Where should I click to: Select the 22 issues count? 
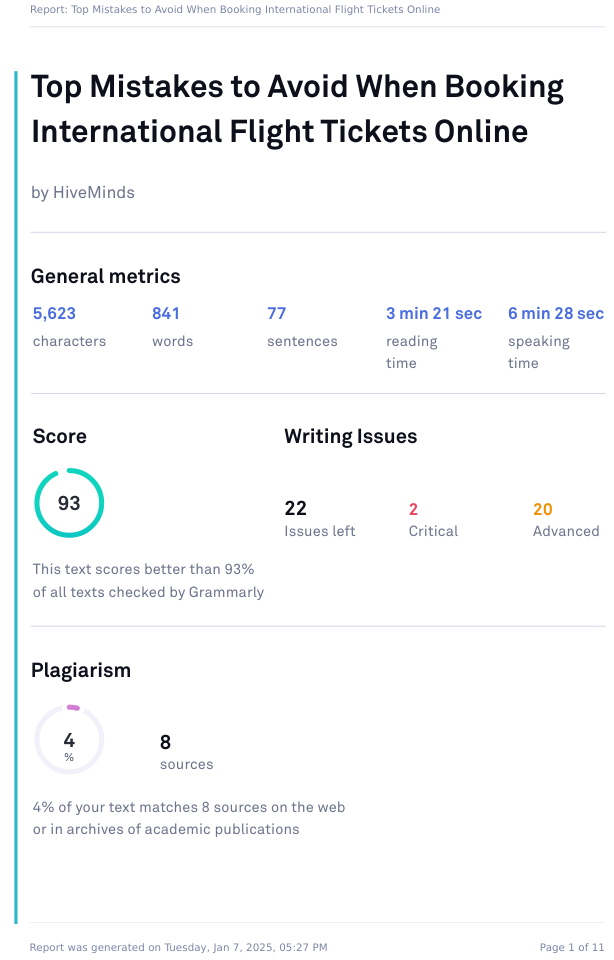pos(296,509)
